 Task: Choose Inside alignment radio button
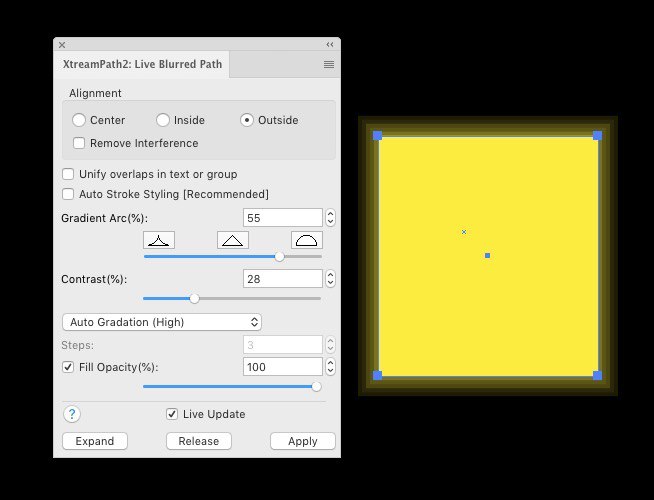(x=163, y=120)
